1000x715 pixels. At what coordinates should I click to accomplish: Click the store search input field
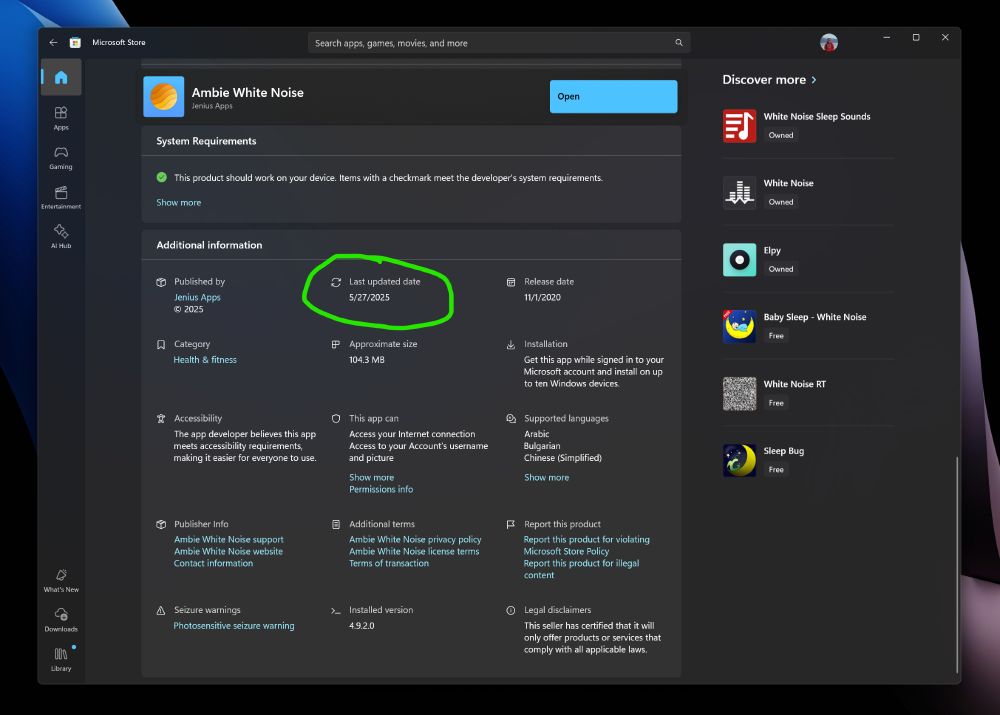[x=499, y=43]
